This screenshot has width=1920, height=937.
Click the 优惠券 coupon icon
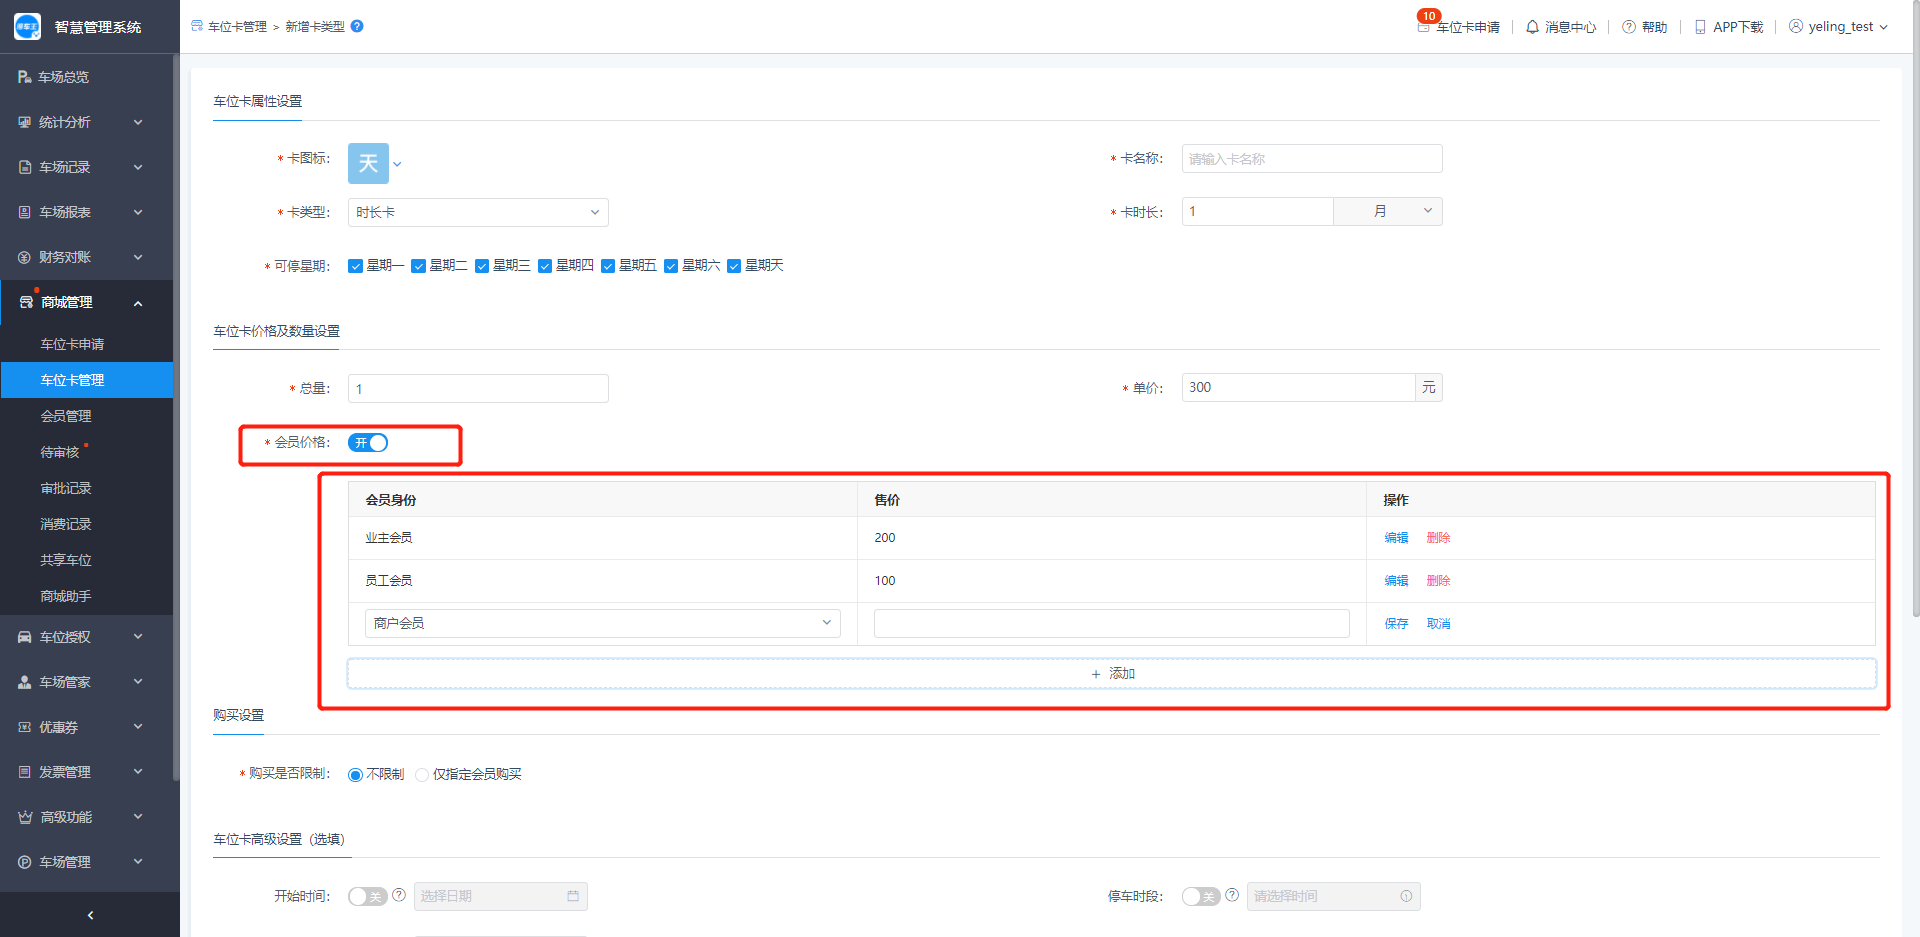click(x=25, y=727)
